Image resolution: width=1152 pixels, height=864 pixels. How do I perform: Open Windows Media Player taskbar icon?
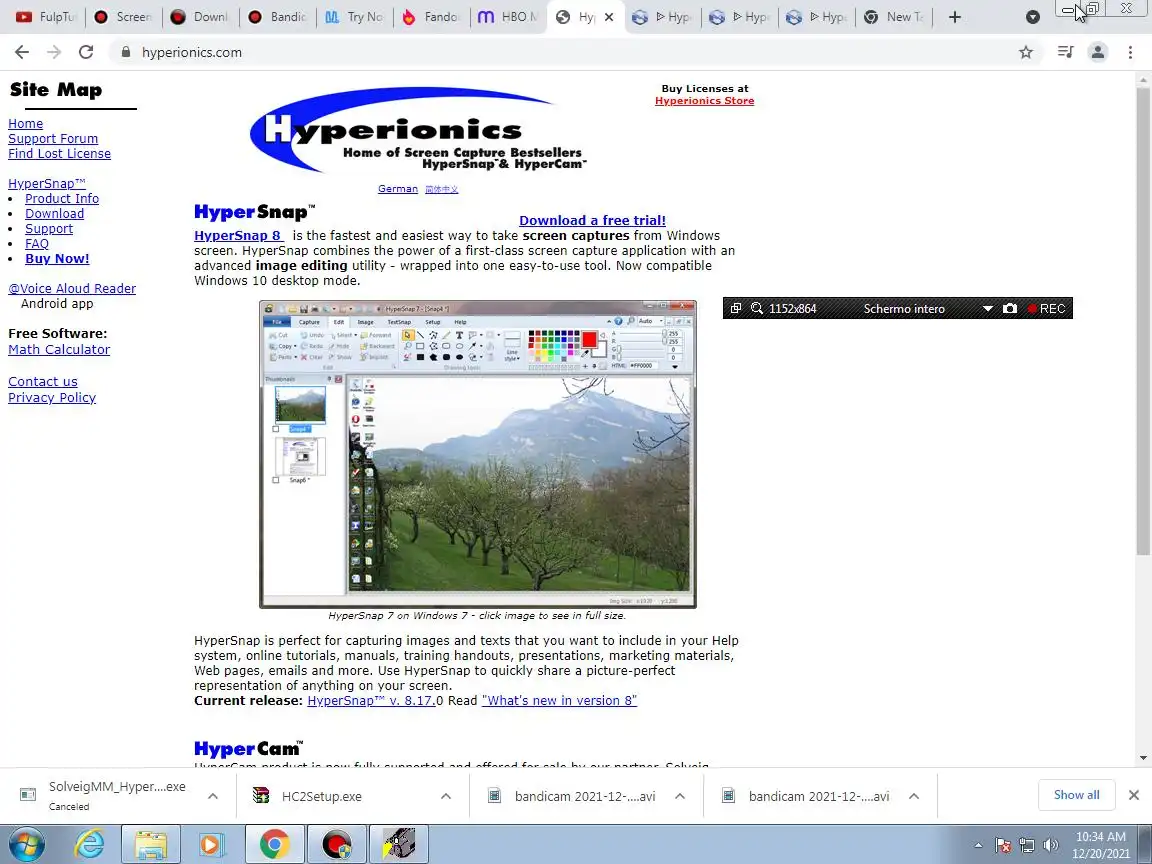coord(210,844)
